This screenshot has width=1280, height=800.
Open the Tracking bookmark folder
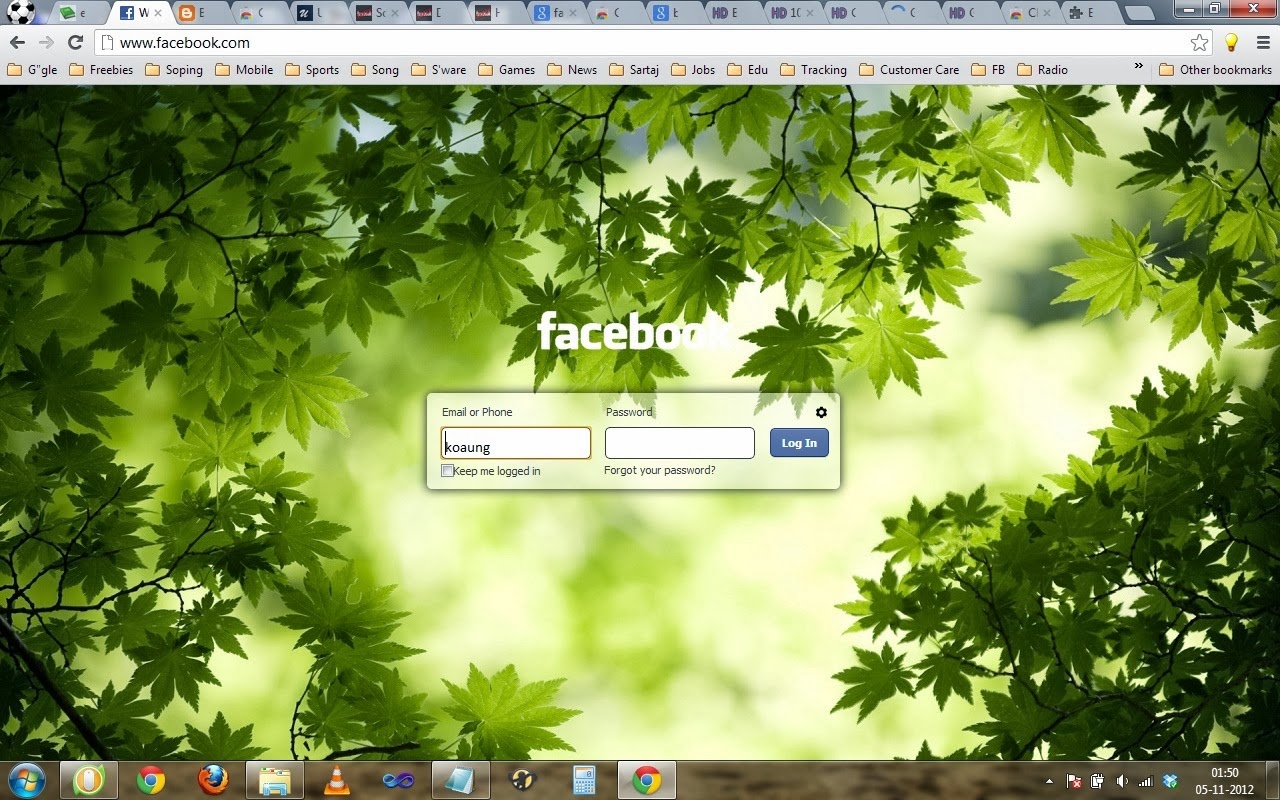(x=814, y=70)
